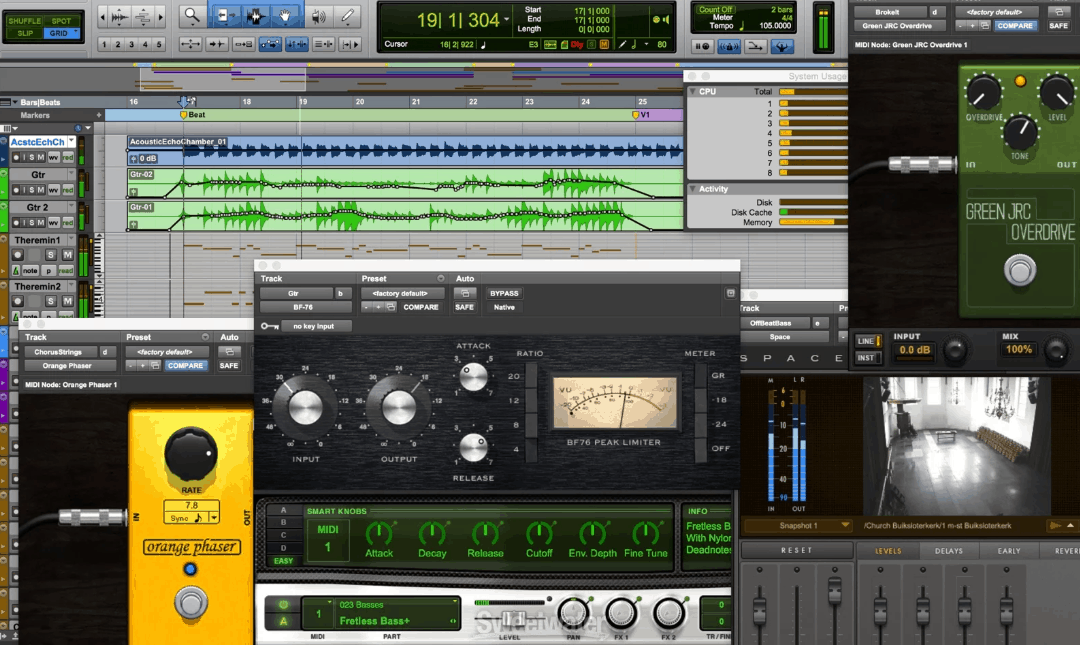Viewport: 1080px width, 647px height.
Task: Open the Gtr 2 track name dropdown
Action: pos(71,205)
